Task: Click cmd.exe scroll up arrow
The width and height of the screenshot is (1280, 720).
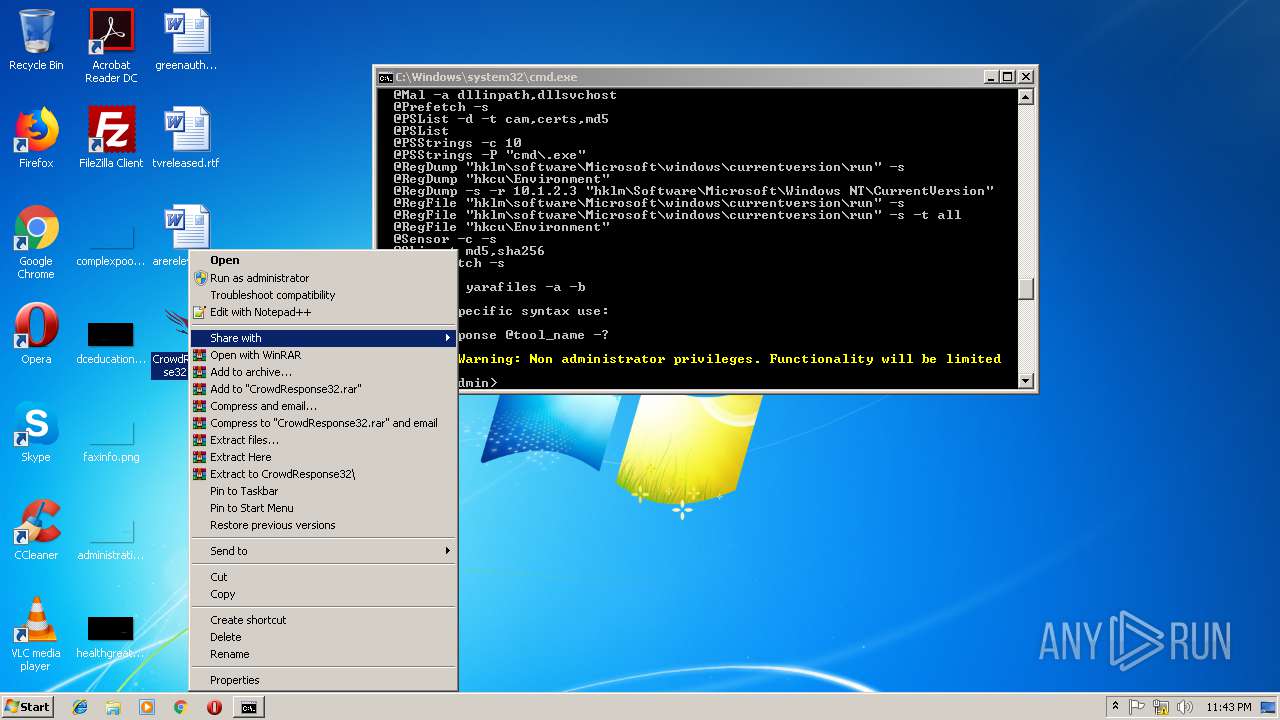Action: click(1025, 97)
